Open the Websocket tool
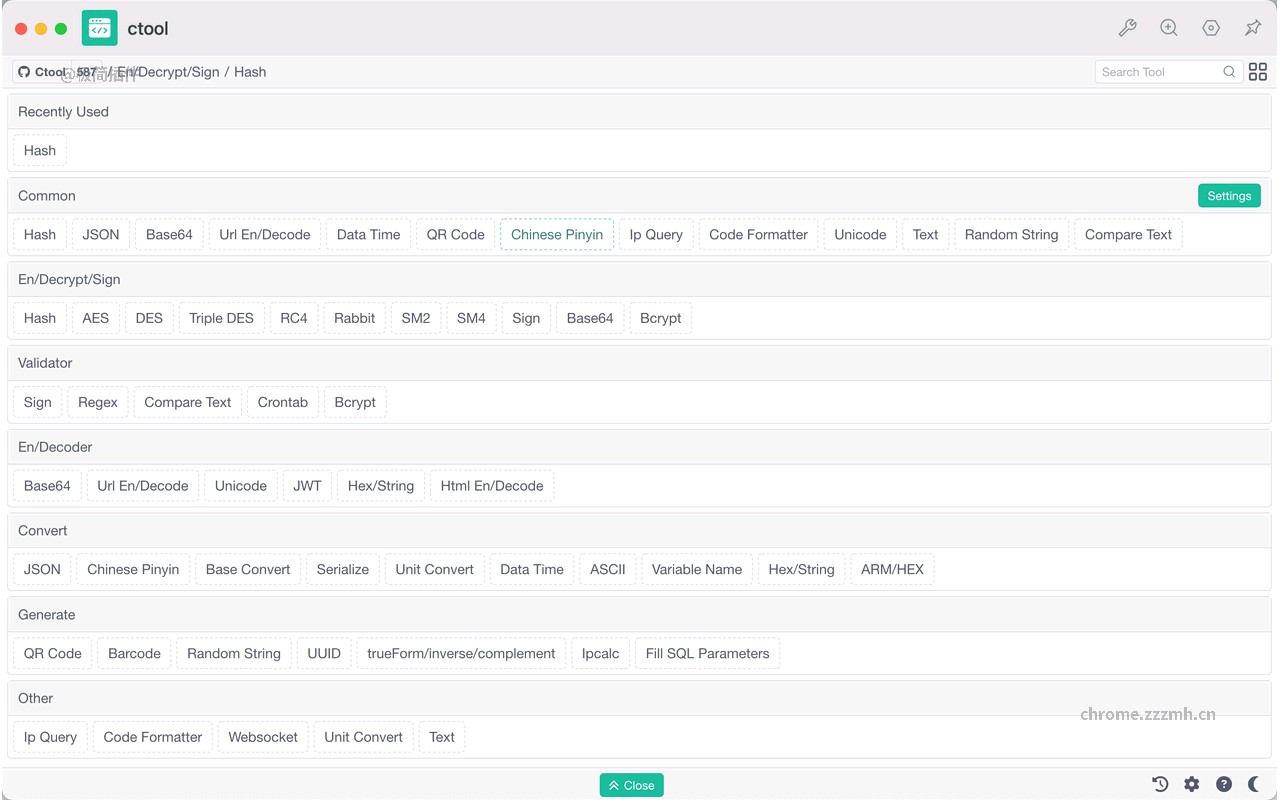 point(263,738)
